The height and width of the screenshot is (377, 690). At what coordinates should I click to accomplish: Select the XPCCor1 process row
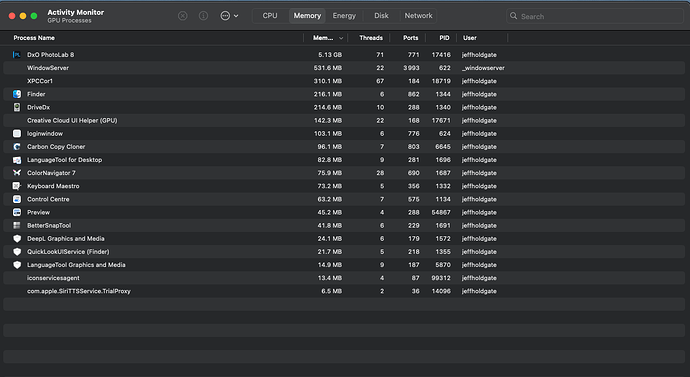pyautogui.click(x=344, y=81)
